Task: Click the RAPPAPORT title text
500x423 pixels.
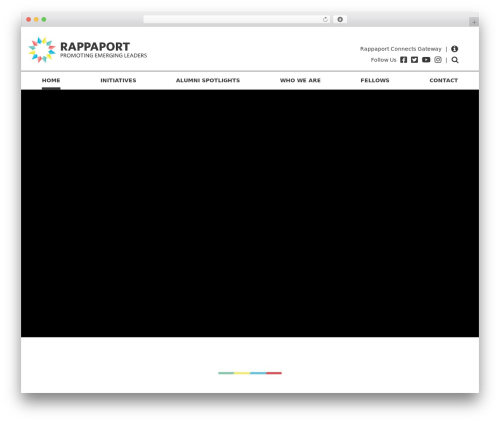Action: click(x=95, y=47)
